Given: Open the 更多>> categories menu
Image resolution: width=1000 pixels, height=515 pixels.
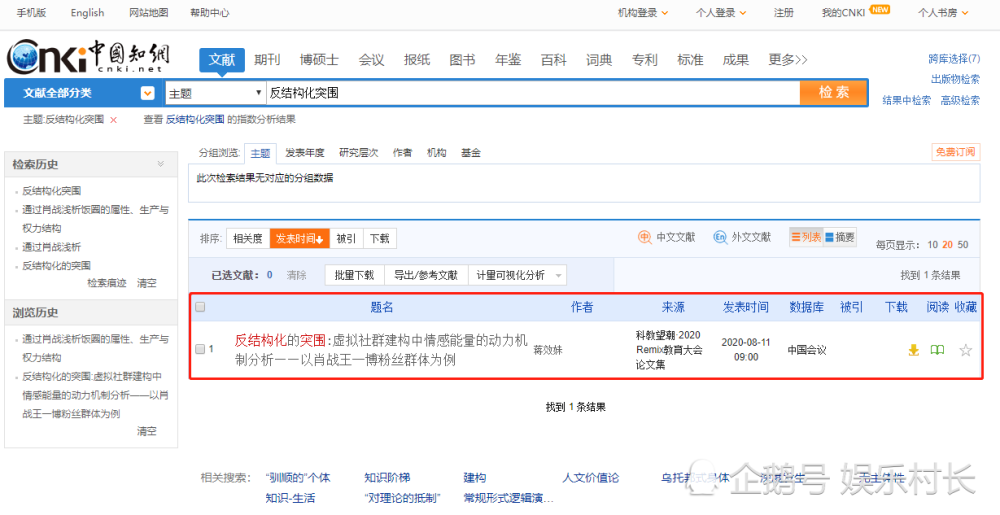Looking at the screenshot, I should [x=788, y=60].
